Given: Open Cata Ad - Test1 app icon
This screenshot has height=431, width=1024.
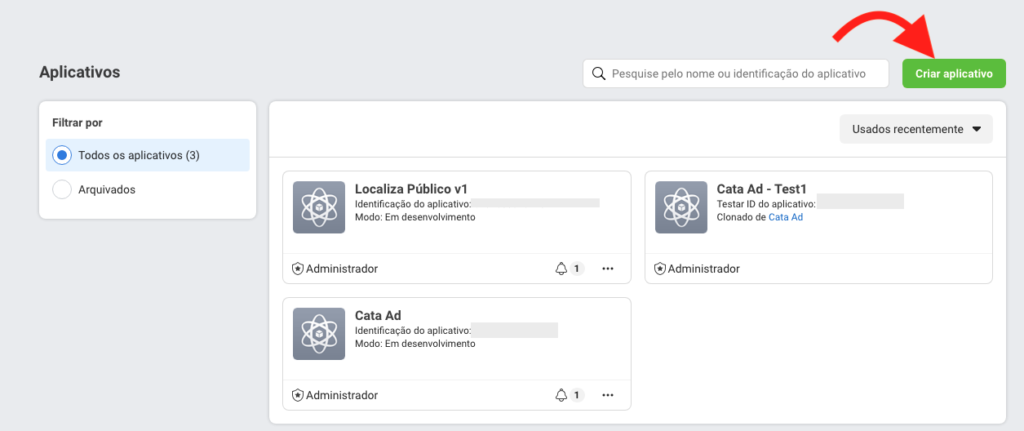Looking at the screenshot, I should pos(681,207).
